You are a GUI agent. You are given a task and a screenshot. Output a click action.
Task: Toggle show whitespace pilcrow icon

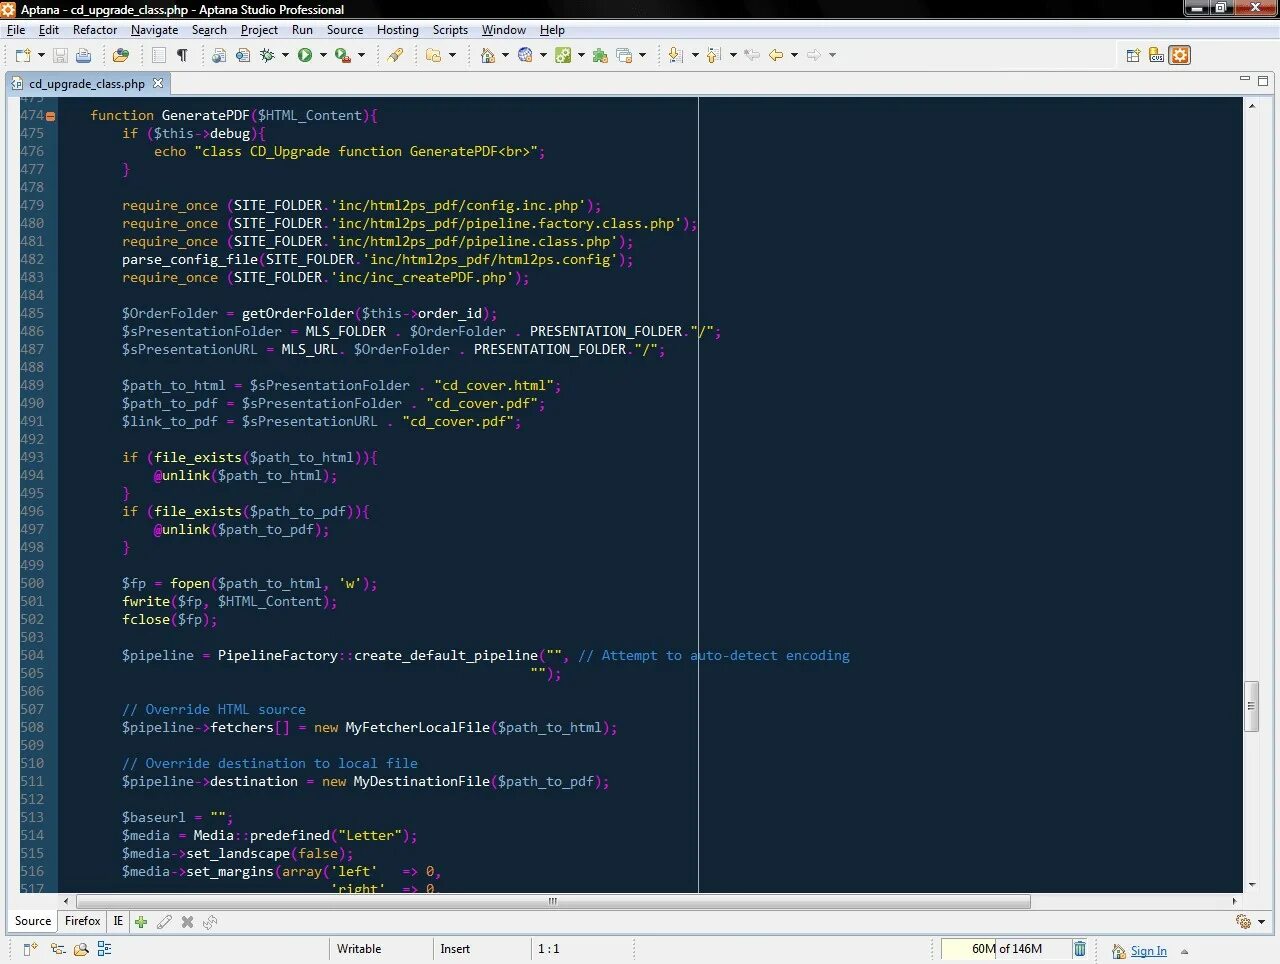pyautogui.click(x=182, y=55)
